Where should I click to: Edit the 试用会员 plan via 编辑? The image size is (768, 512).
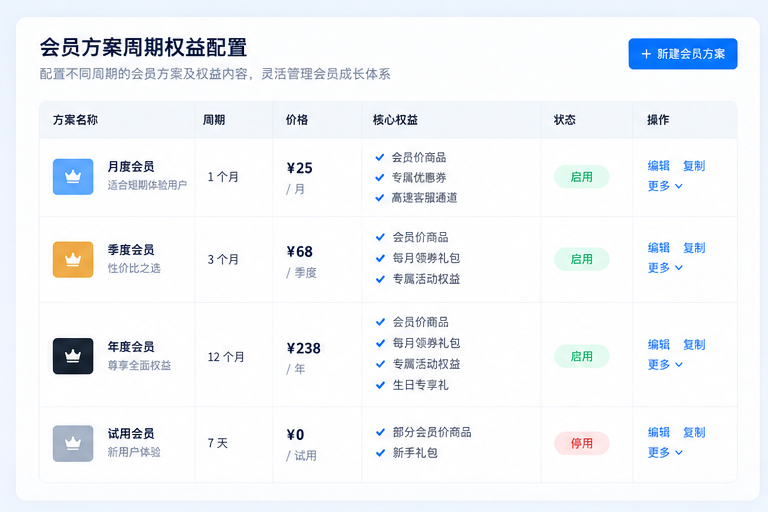[658, 433]
